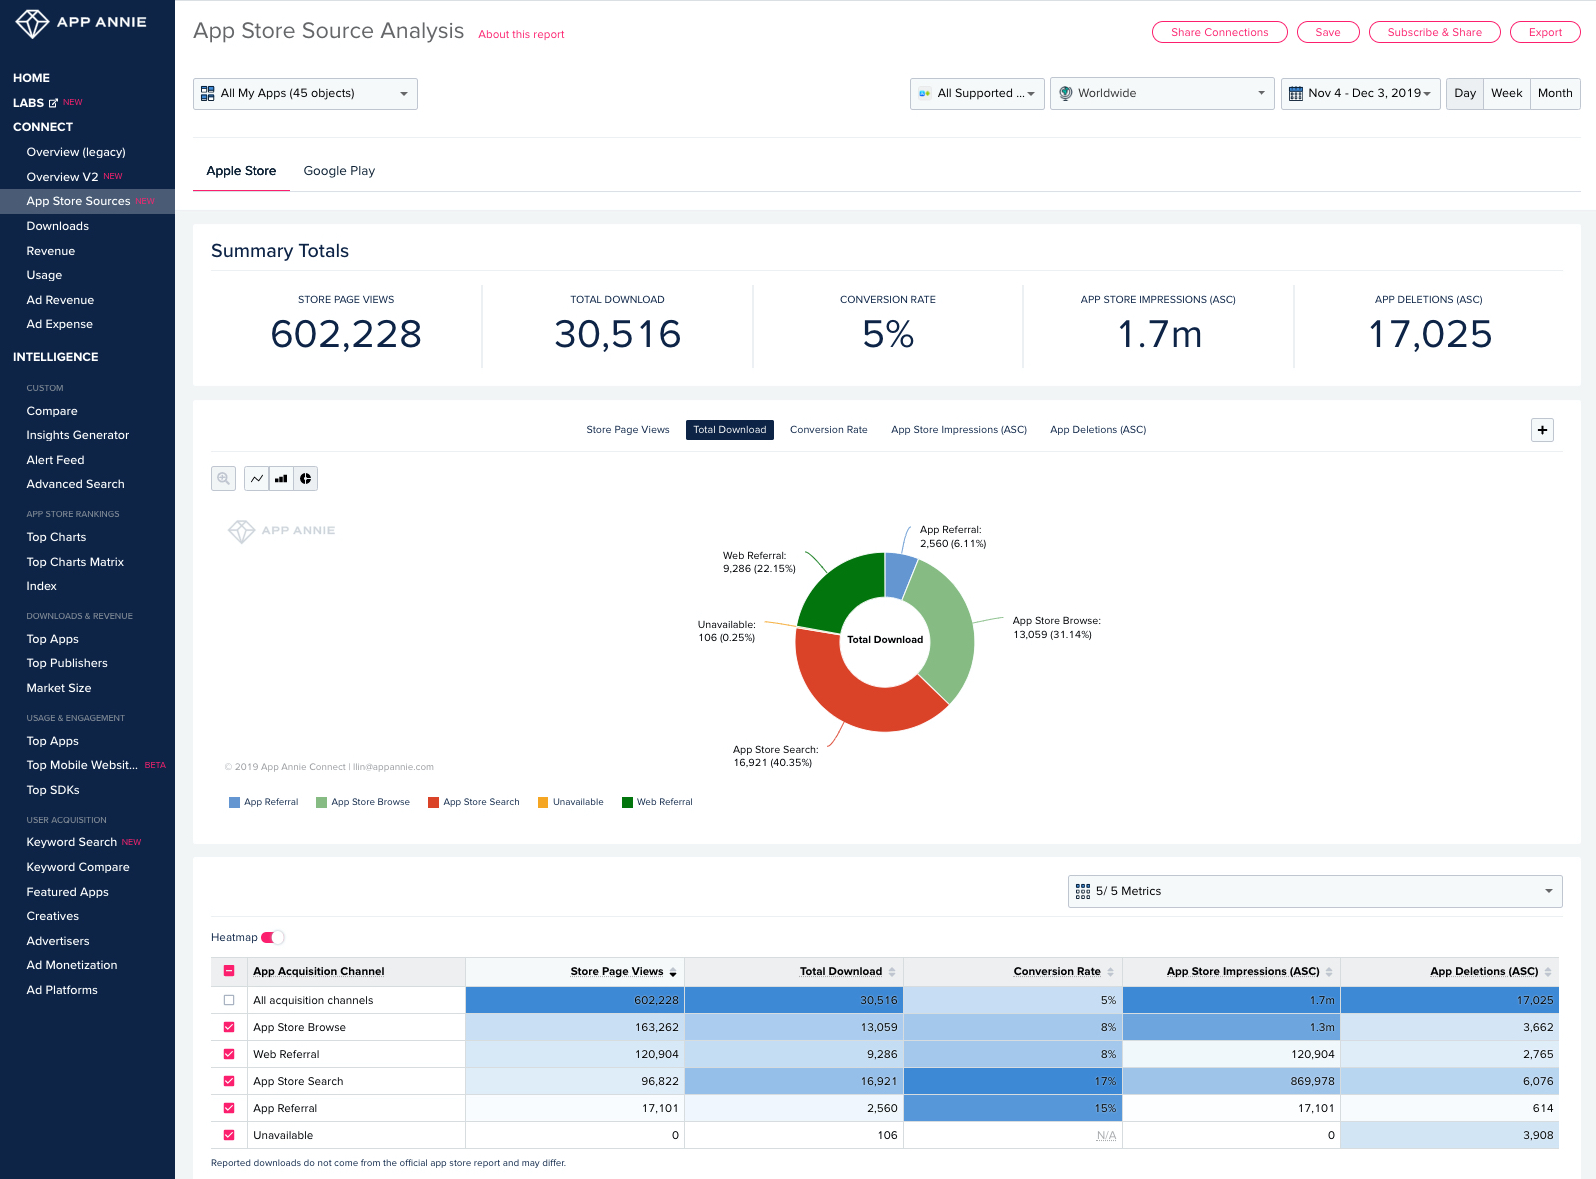Screen dimensions: 1596x1179
Task: Sort table by Conversion Rate arrows
Action: [1110, 972]
